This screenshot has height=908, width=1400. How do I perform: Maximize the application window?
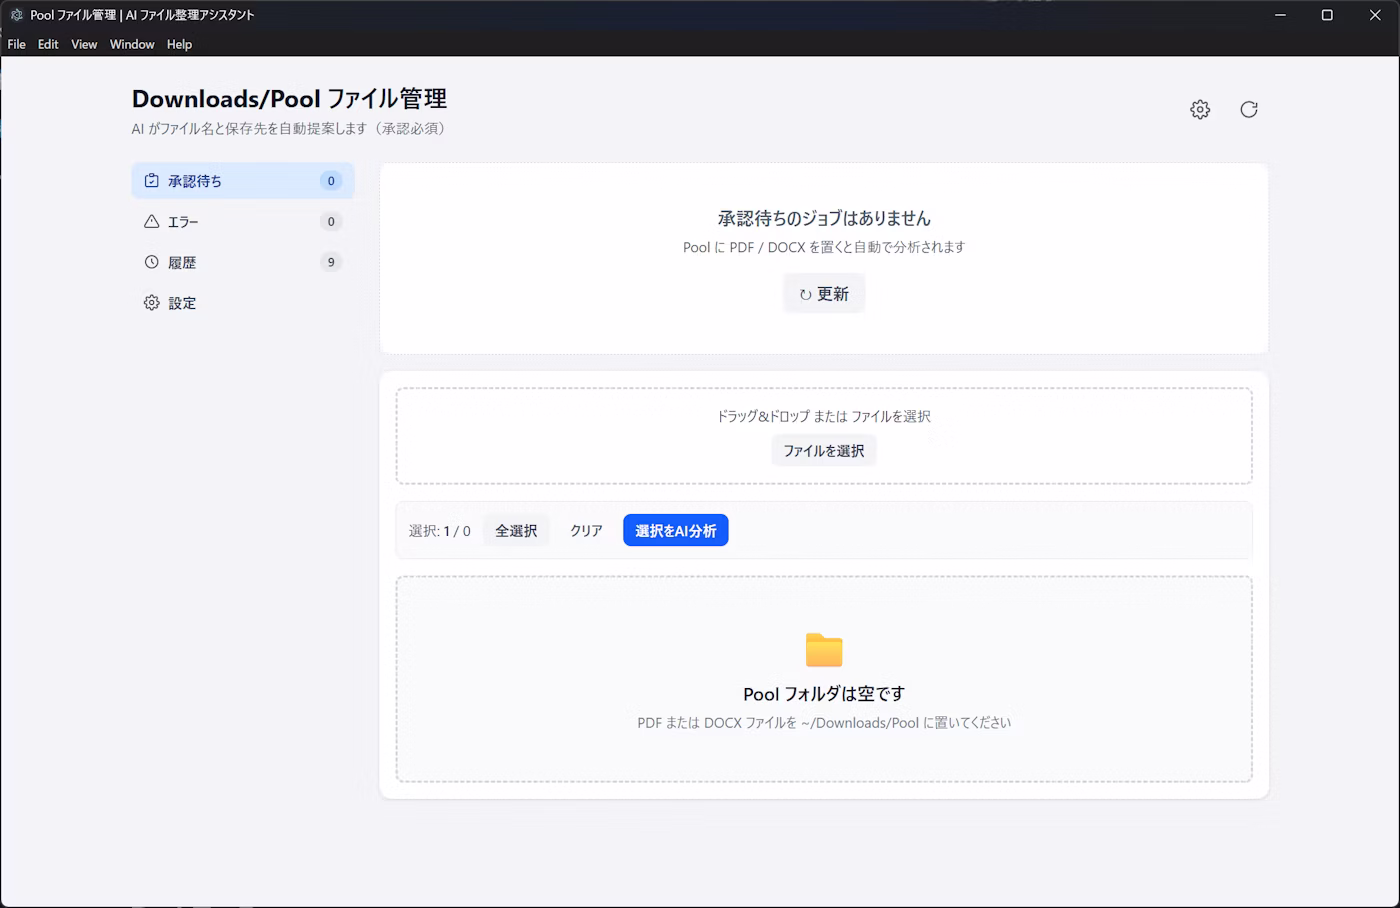[1327, 15]
